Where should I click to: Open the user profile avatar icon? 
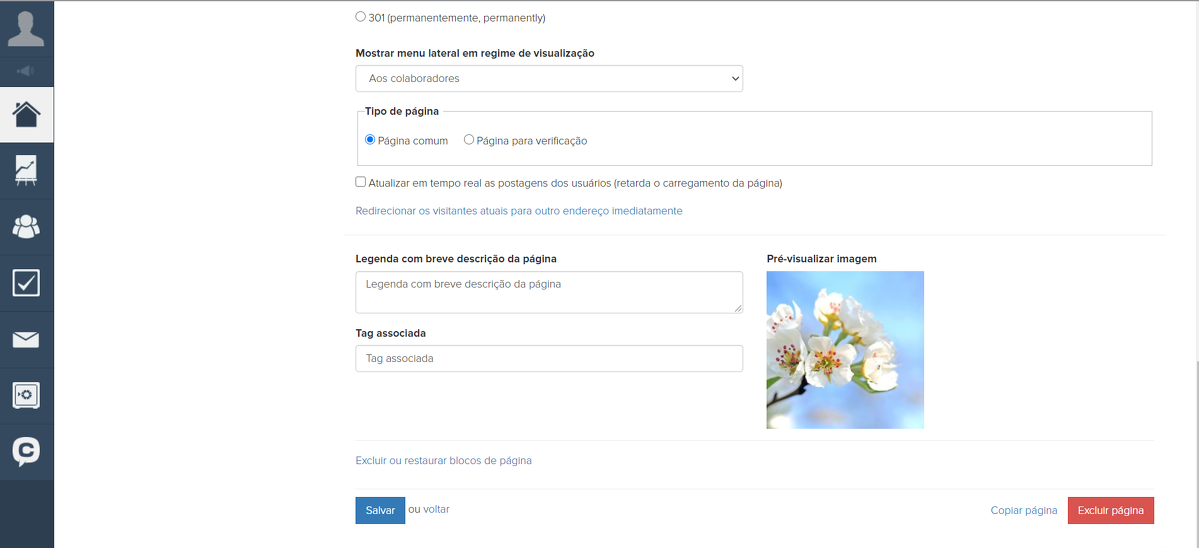pyautogui.click(x=26, y=28)
